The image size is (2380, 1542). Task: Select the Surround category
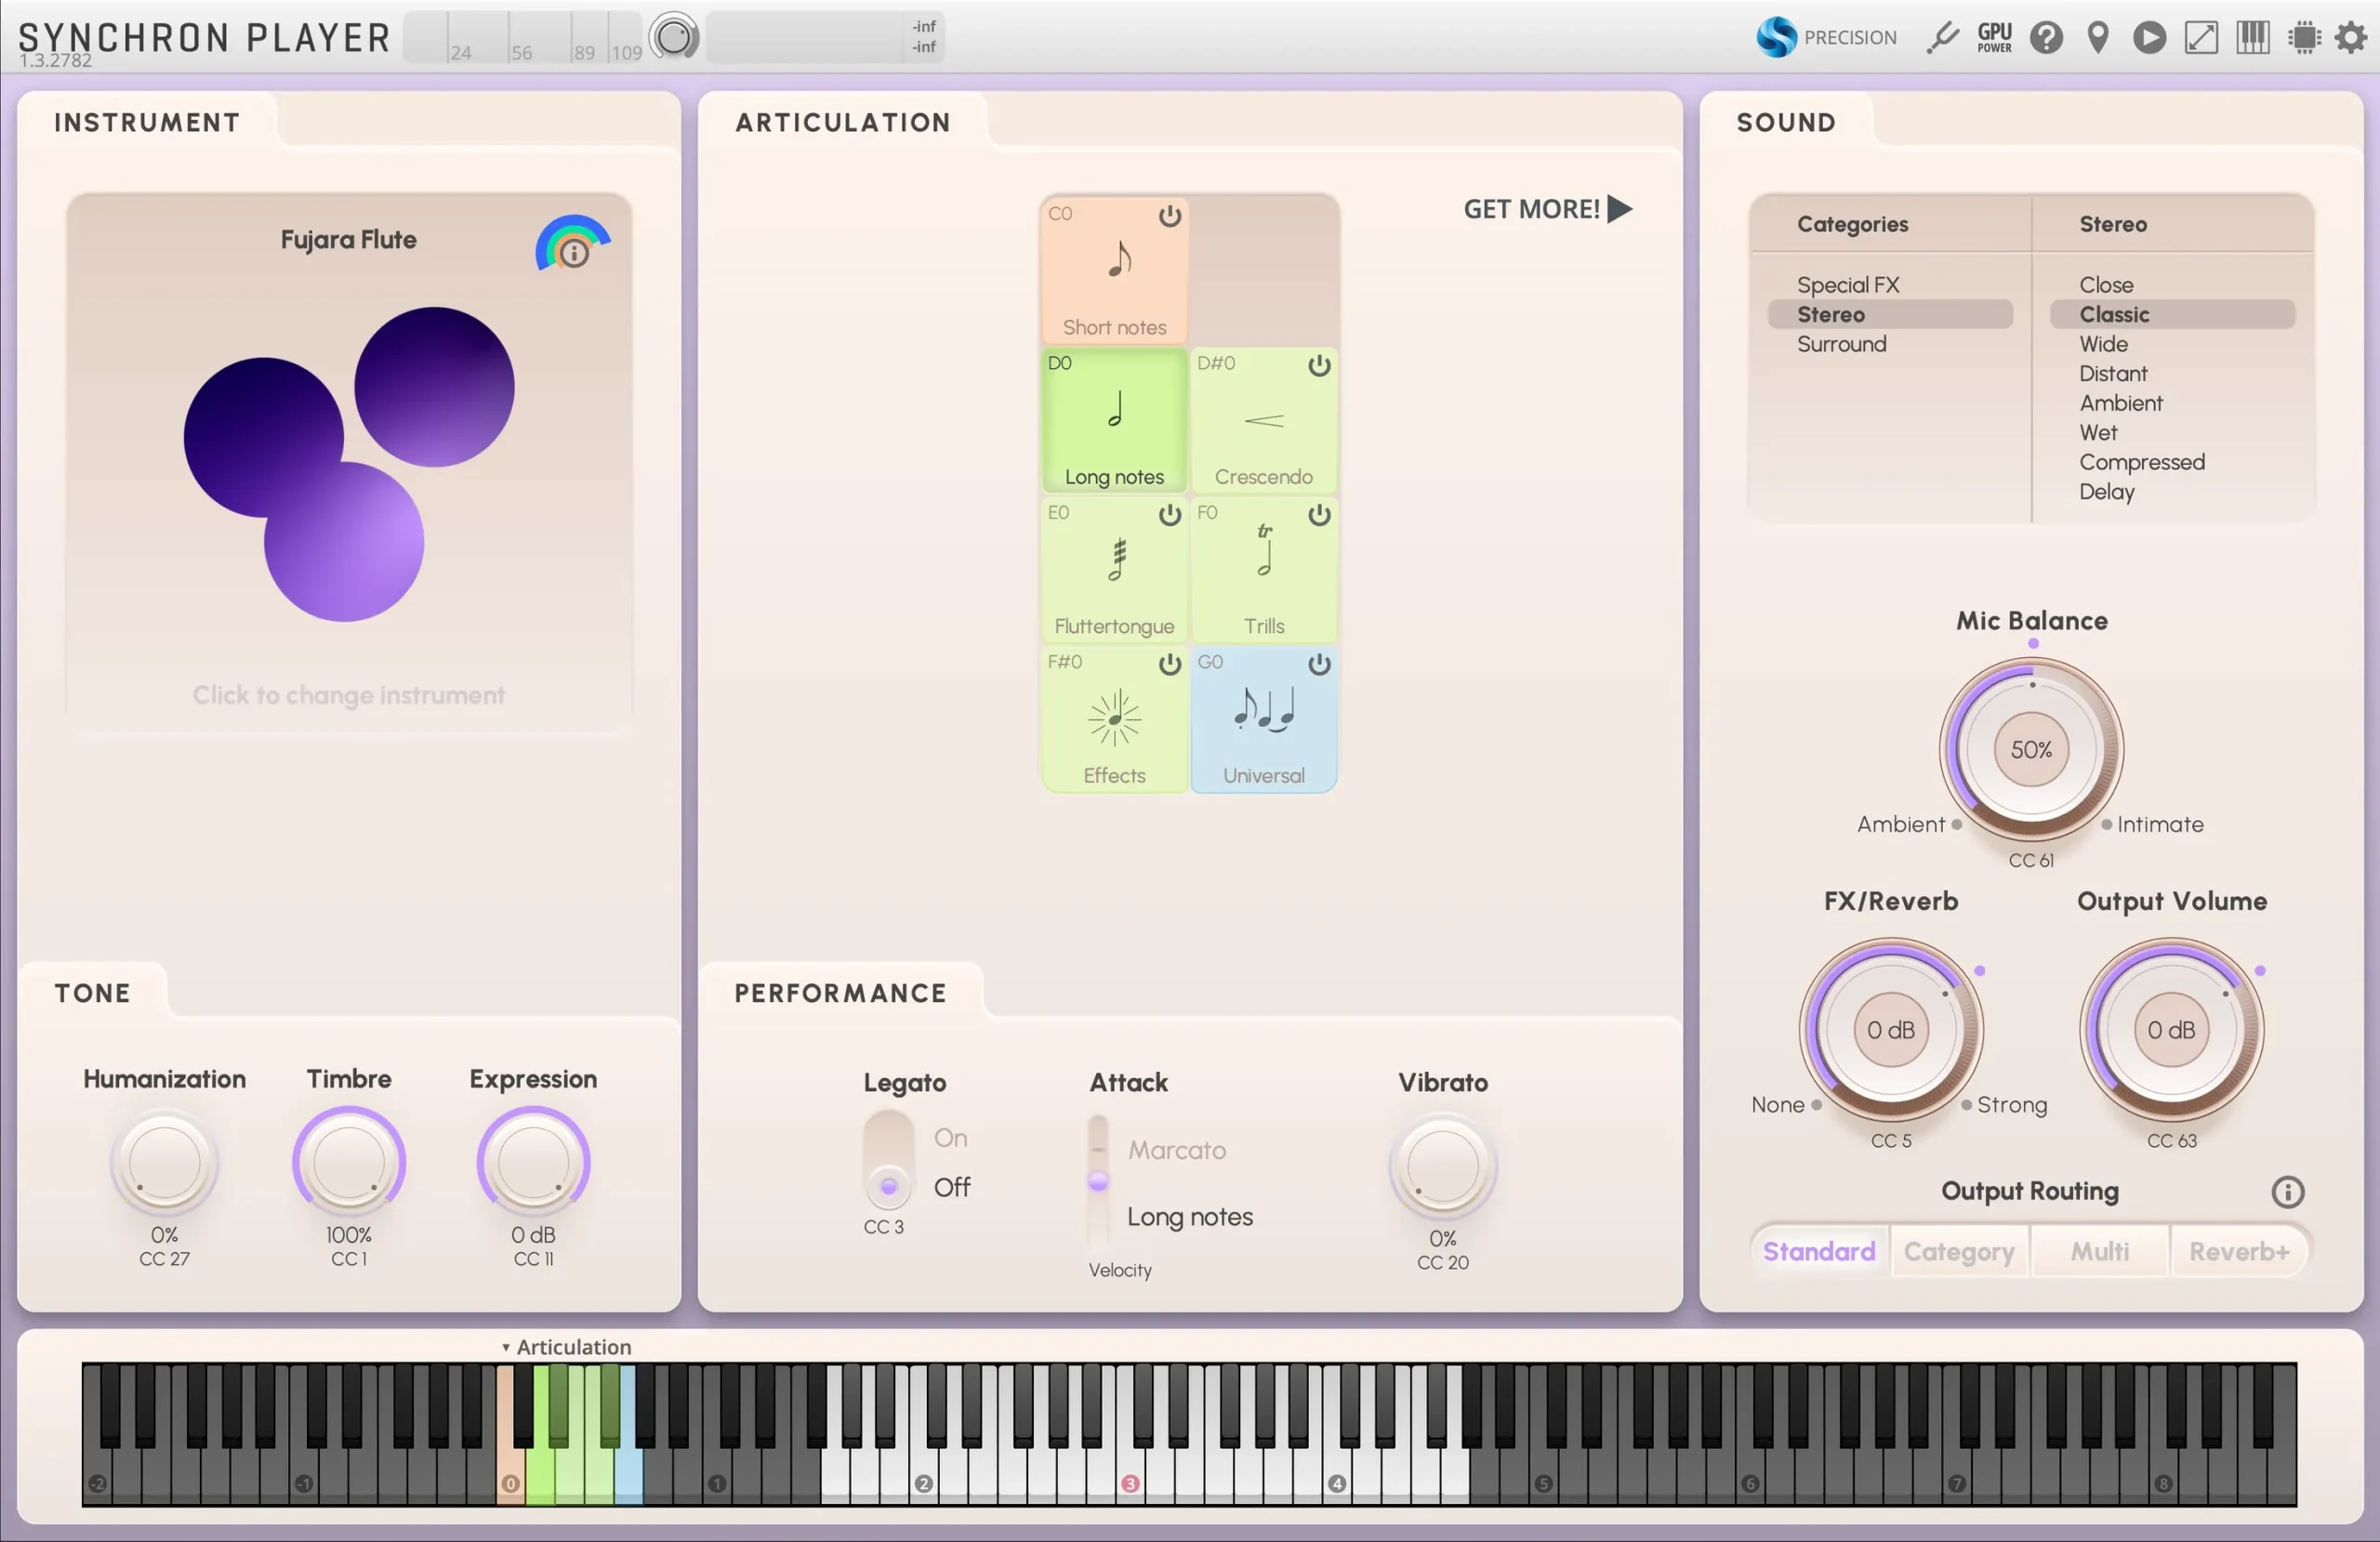(1841, 344)
